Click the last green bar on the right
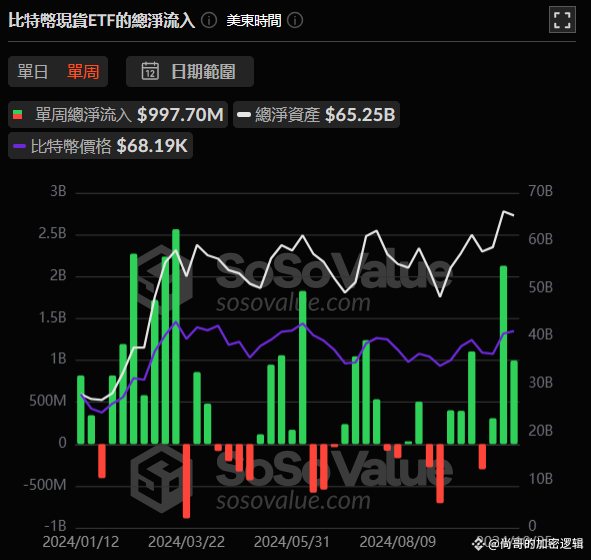Screen dimensions: 591x560 [514, 402]
